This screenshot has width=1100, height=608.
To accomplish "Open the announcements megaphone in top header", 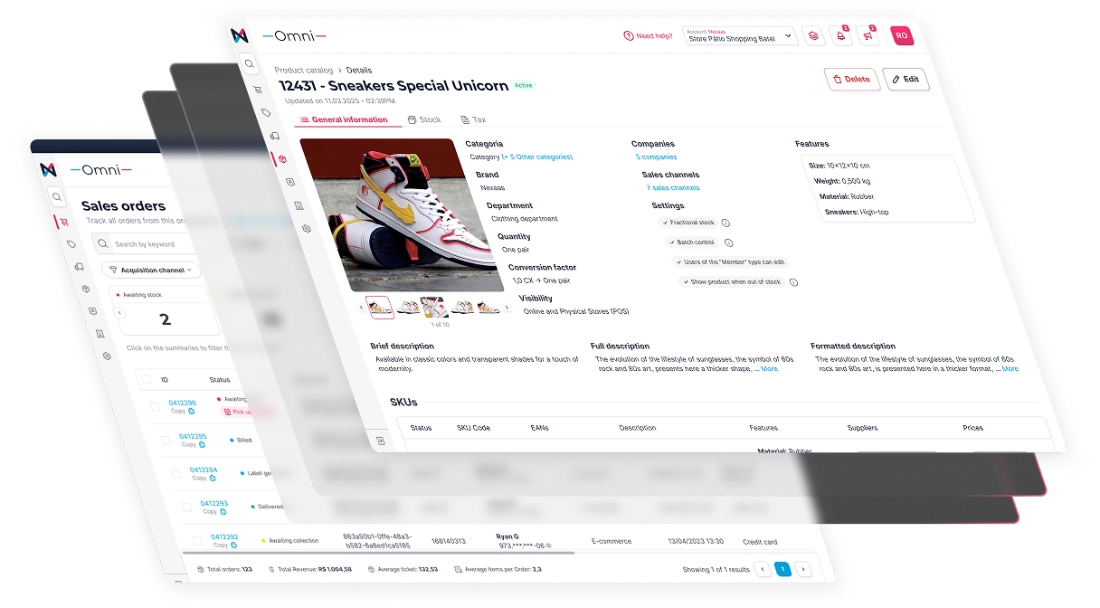I will (x=868, y=36).
